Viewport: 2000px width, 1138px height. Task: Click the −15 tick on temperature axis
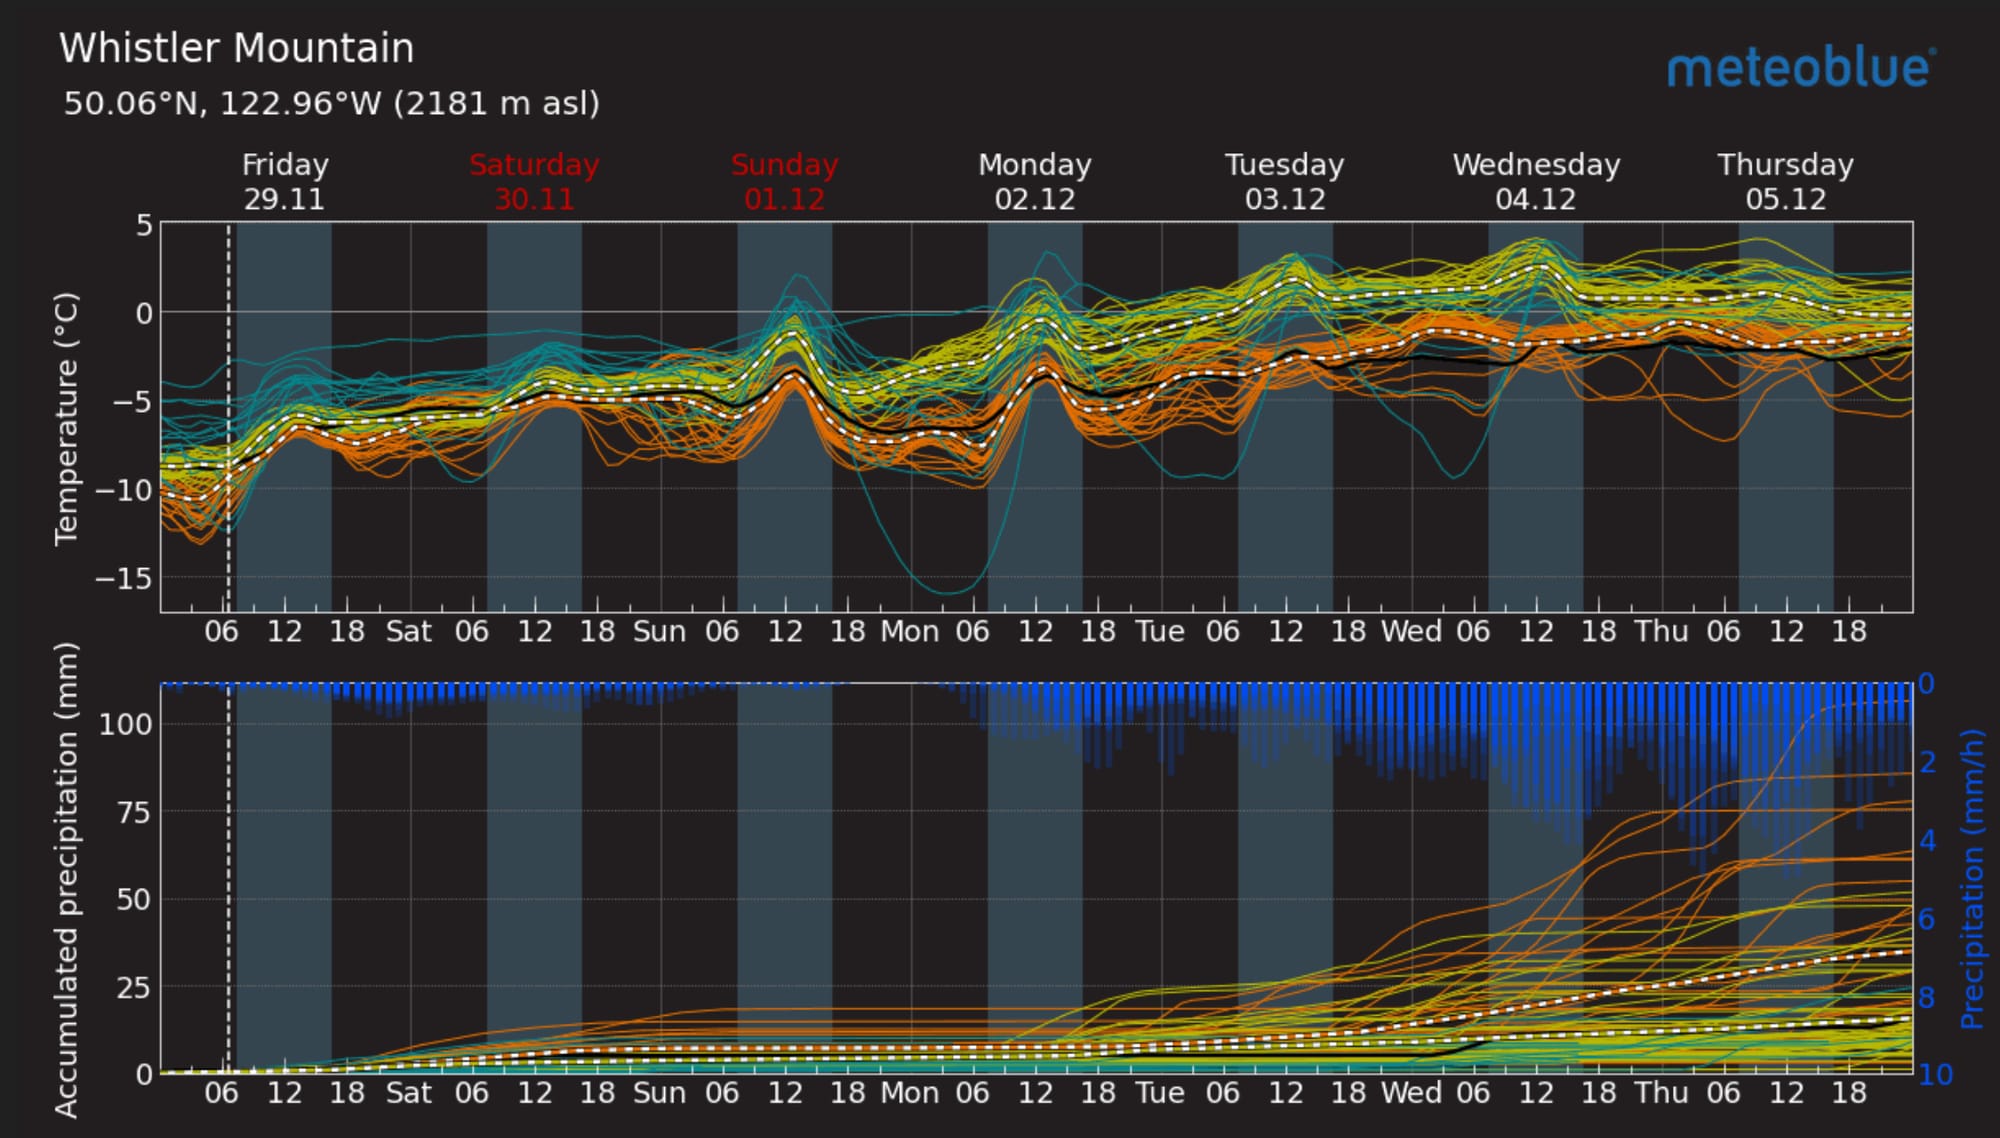tap(124, 578)
